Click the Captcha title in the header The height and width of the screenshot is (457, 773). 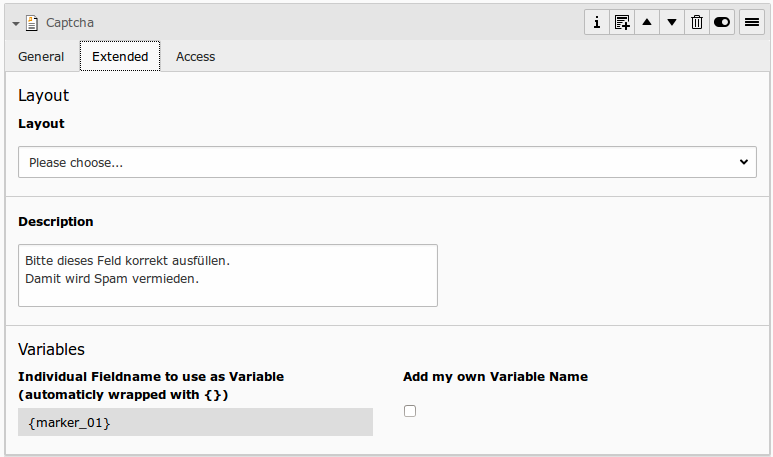pos(70,22)
